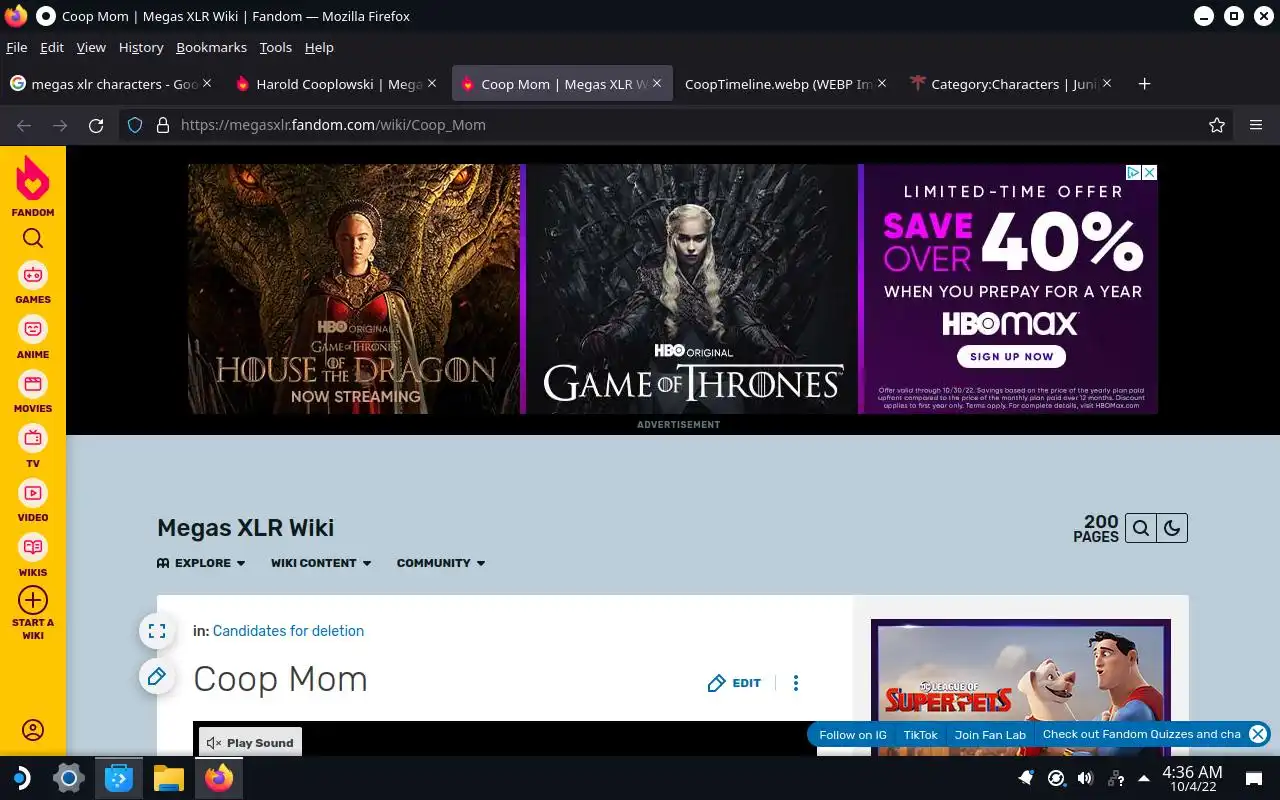Reload the page in Firefox
Screen dimensions: 1280x800
click(96, 125)
